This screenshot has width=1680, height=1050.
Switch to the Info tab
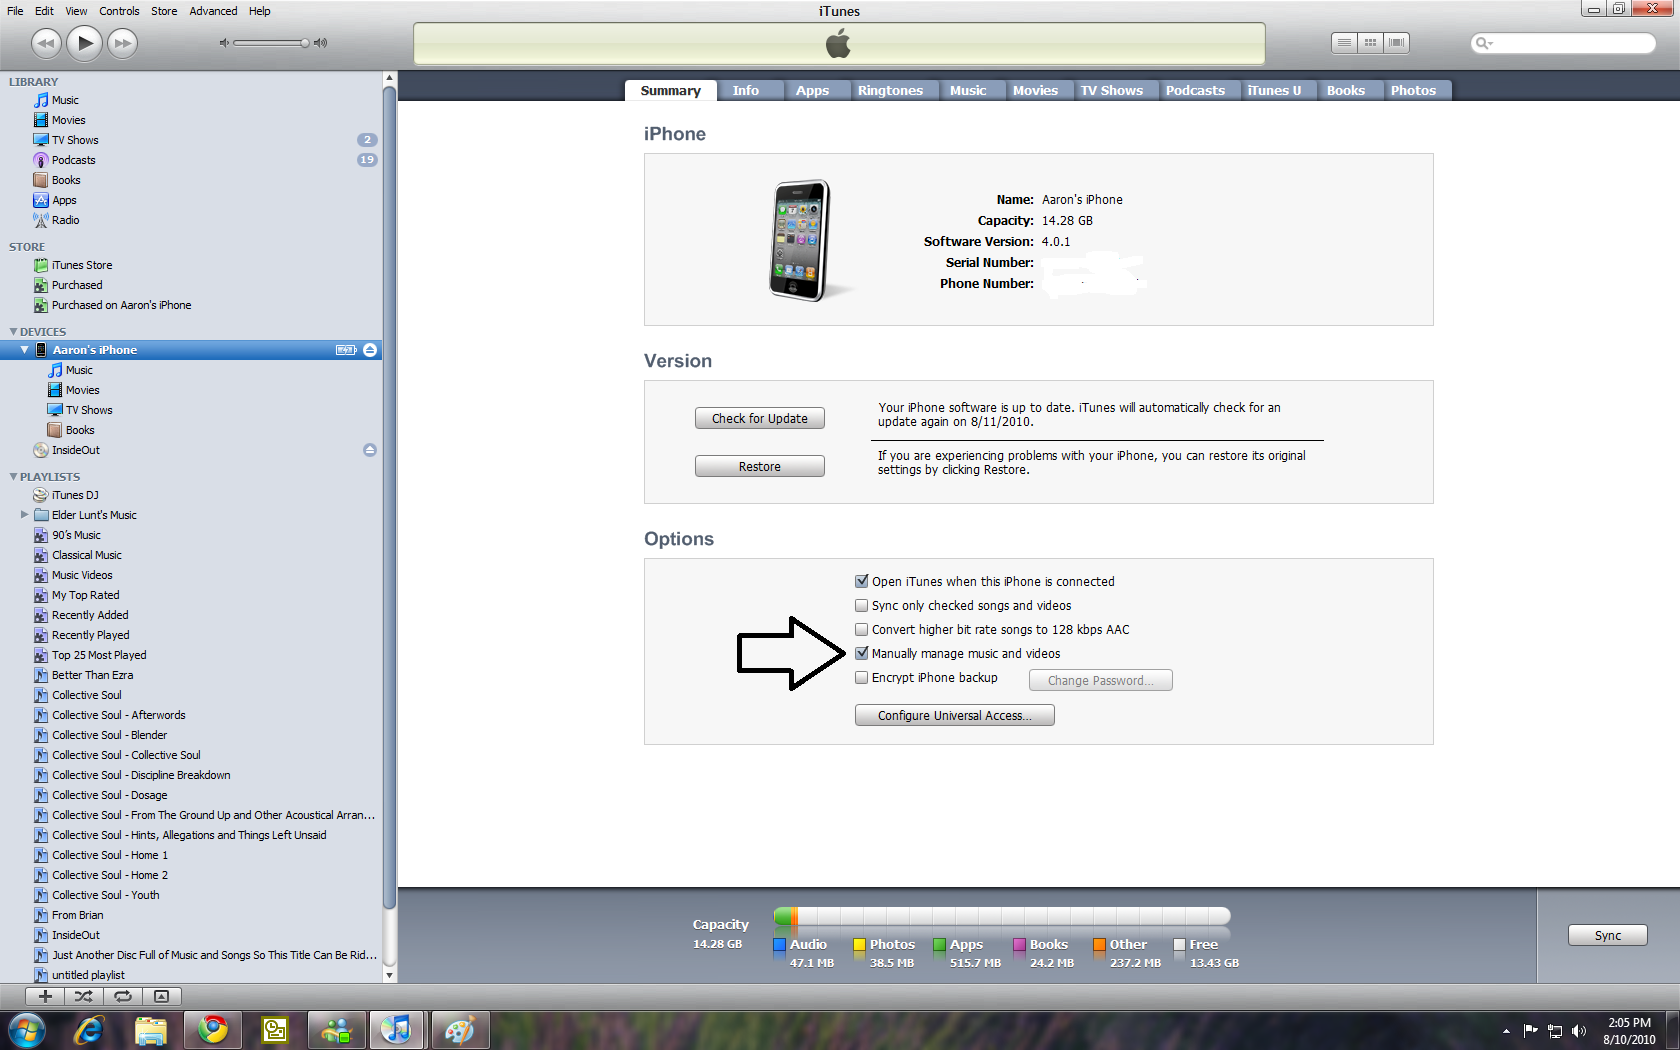(745, 90)
